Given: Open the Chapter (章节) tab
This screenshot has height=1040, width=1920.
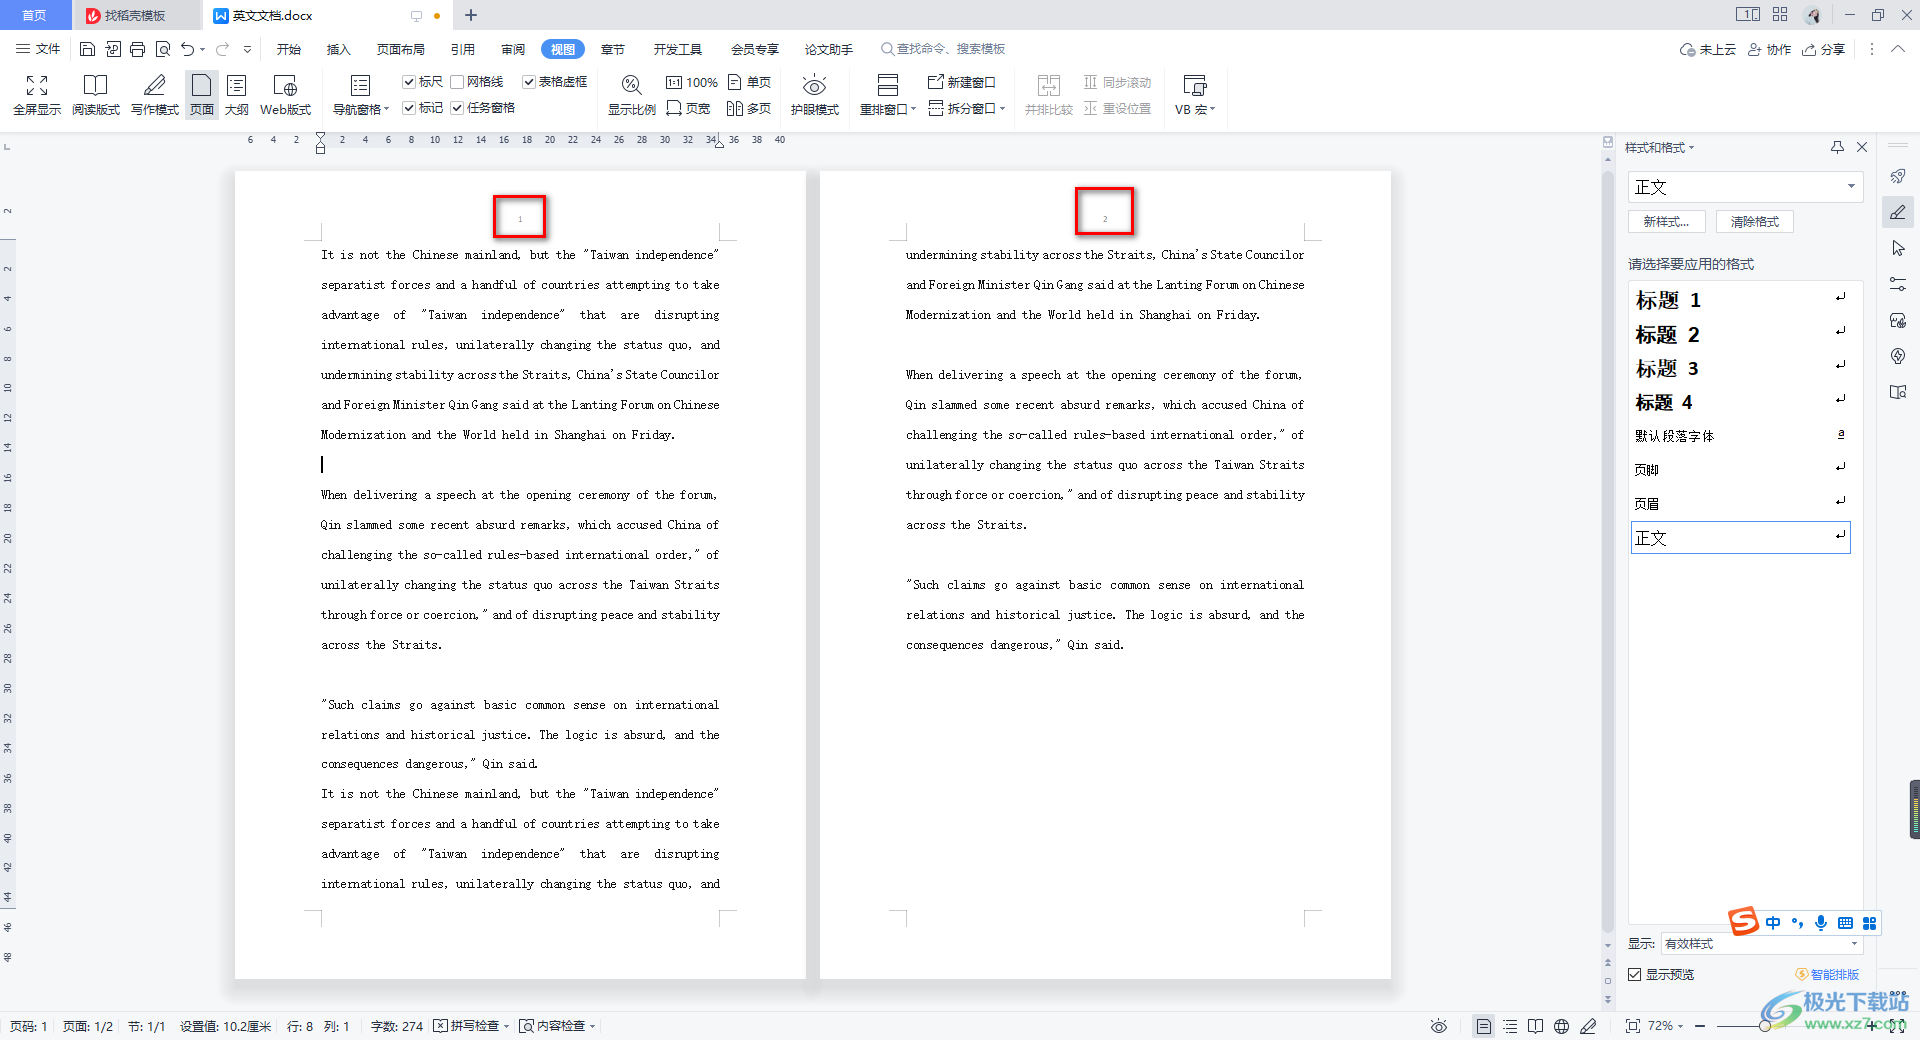Looking at the screenshot, I should (613, 49).
